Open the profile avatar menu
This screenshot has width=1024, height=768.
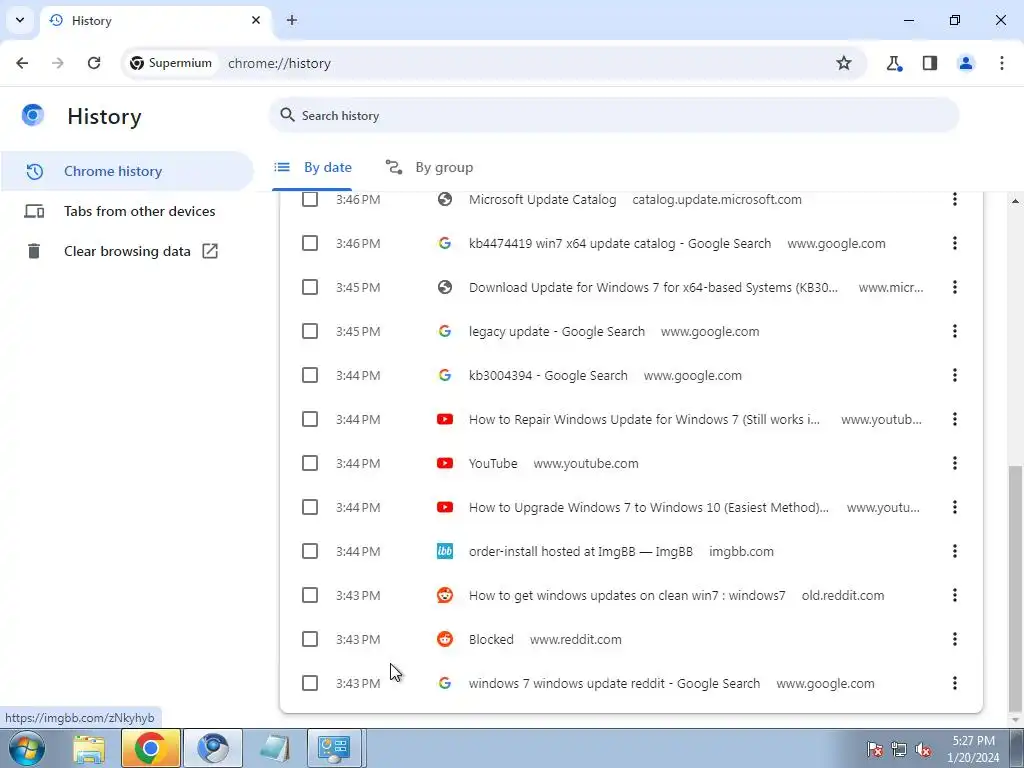coord(966,63)
